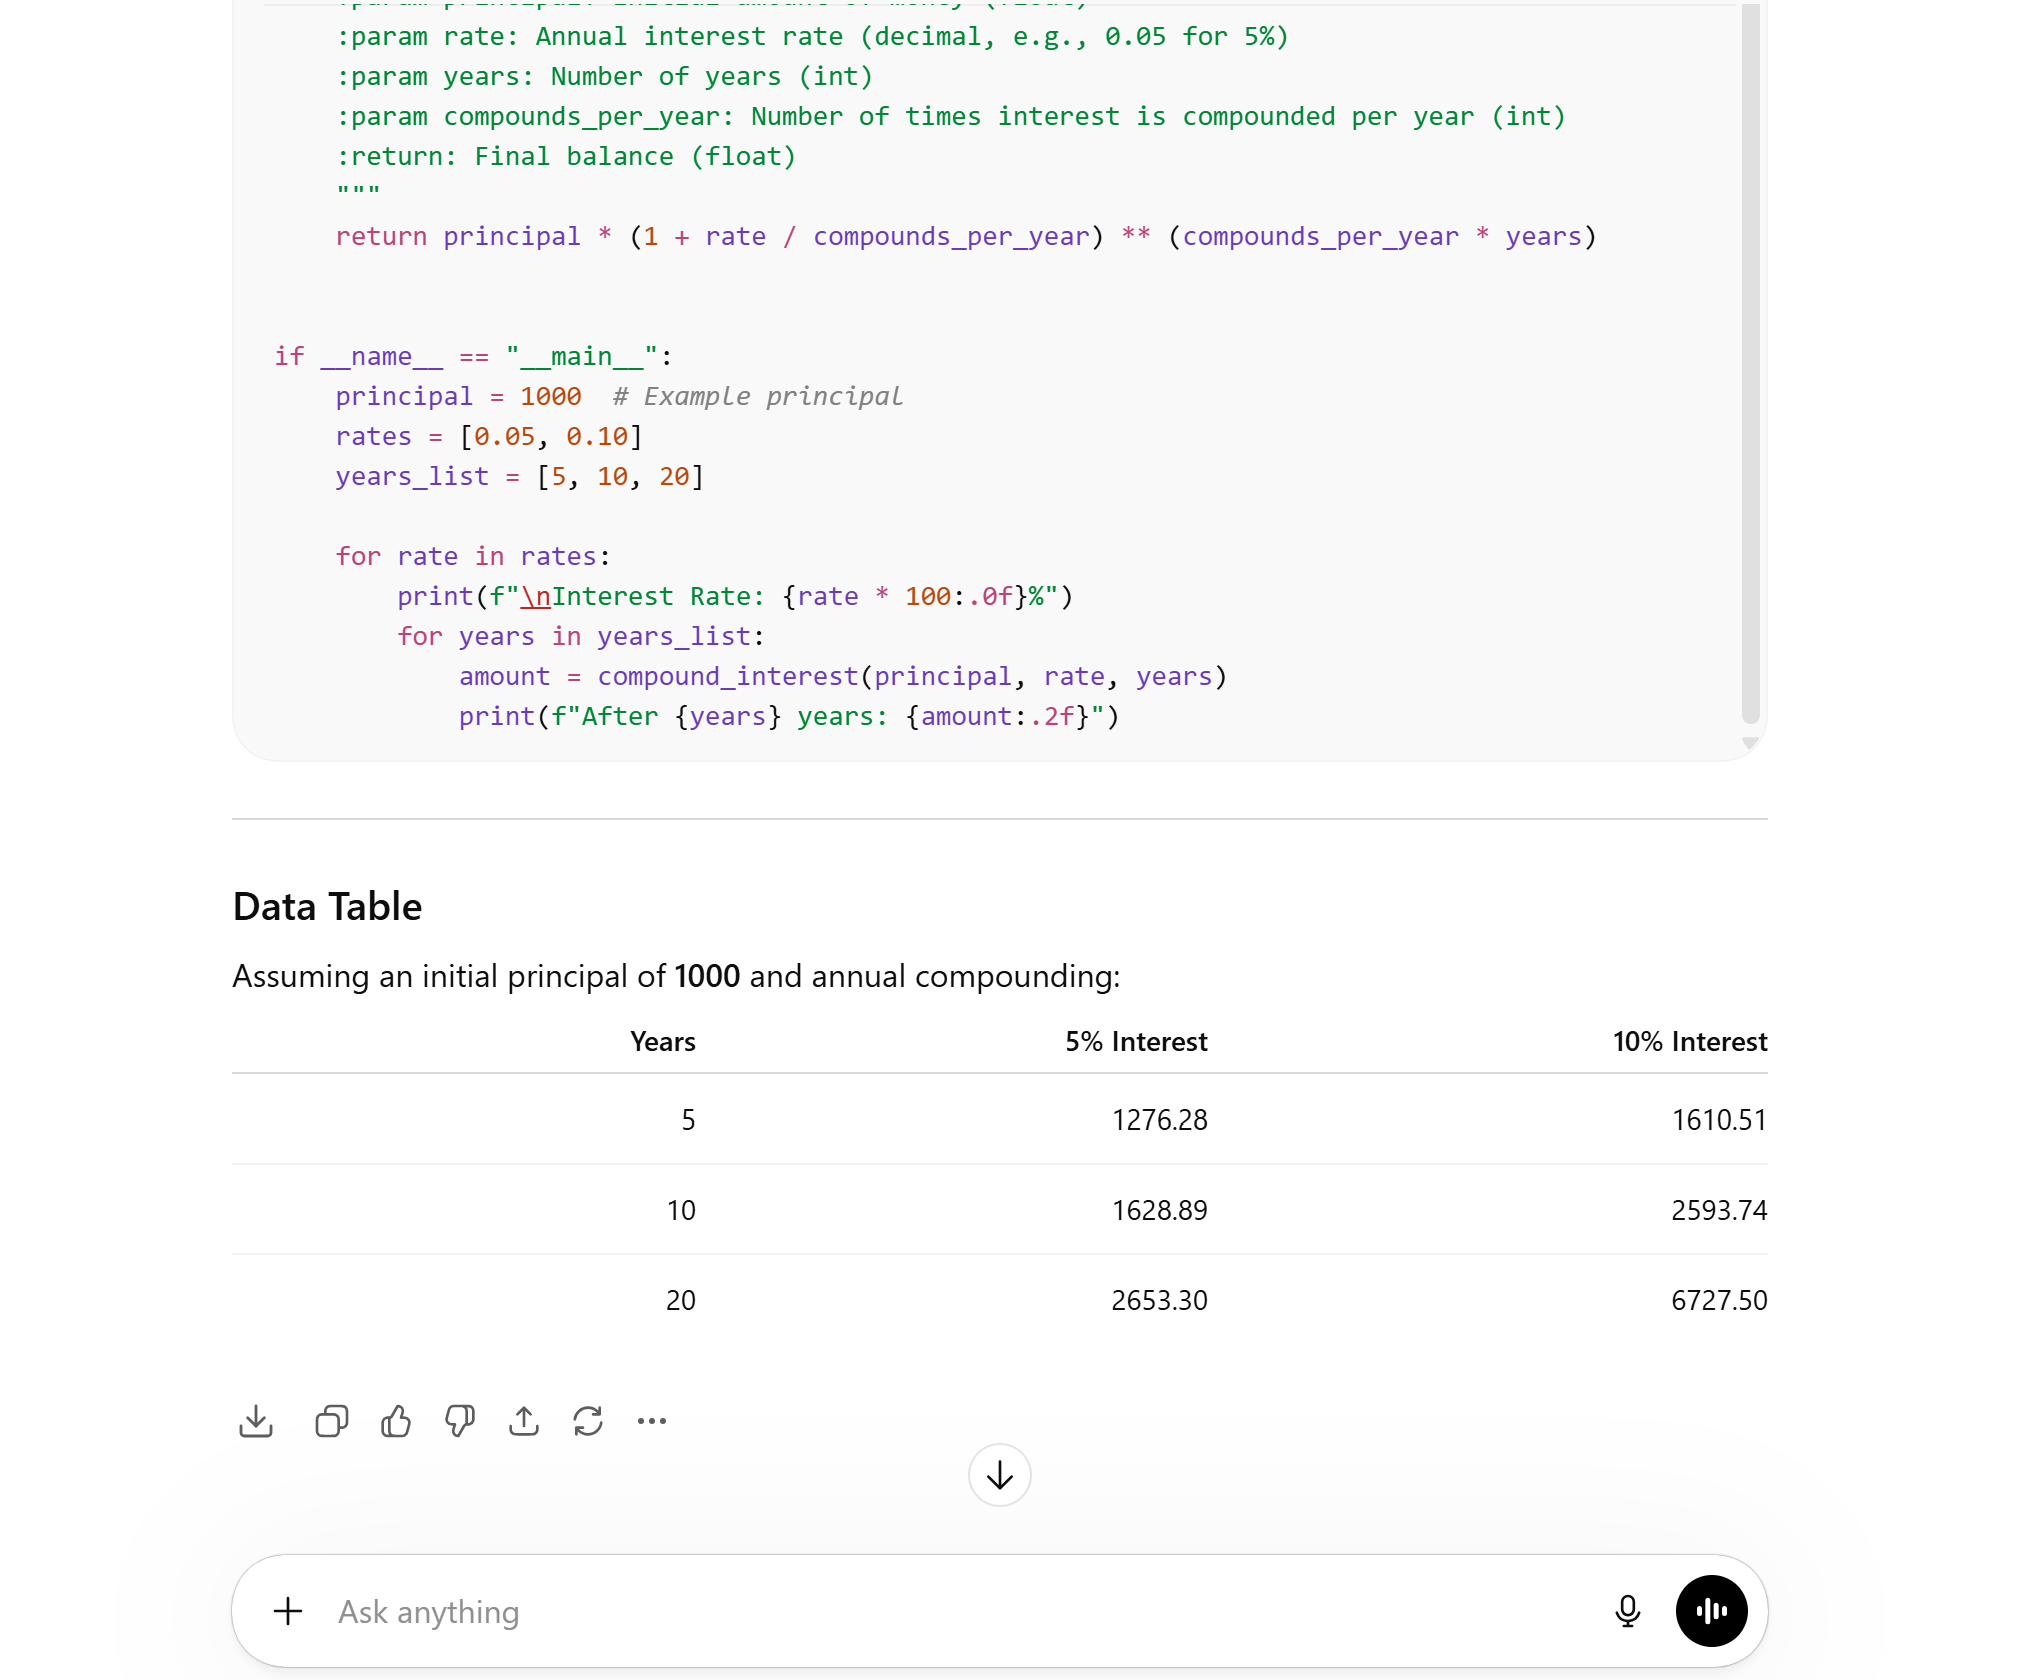Viewport: 2025px width, 1680px height.
Task: Give the response a thumbs up
Action: click(396, 1421)
